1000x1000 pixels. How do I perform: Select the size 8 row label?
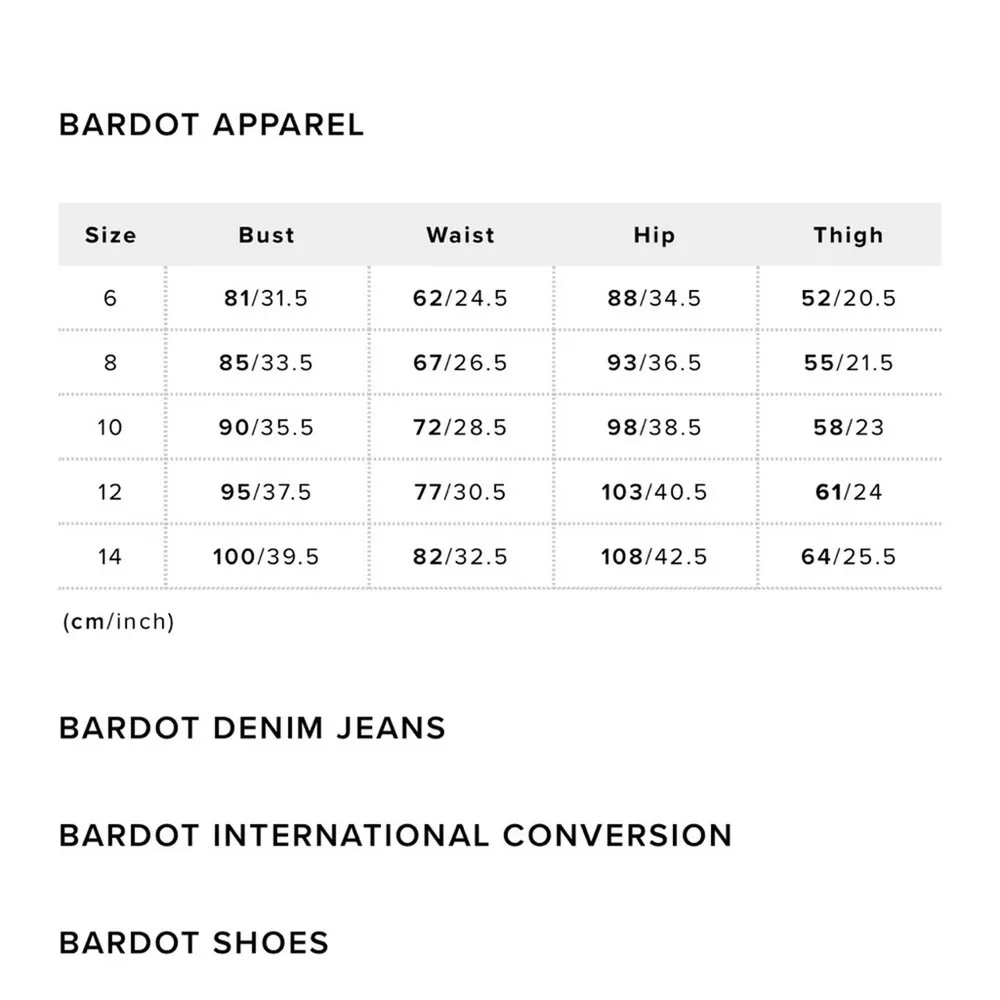tap(110, 363)
